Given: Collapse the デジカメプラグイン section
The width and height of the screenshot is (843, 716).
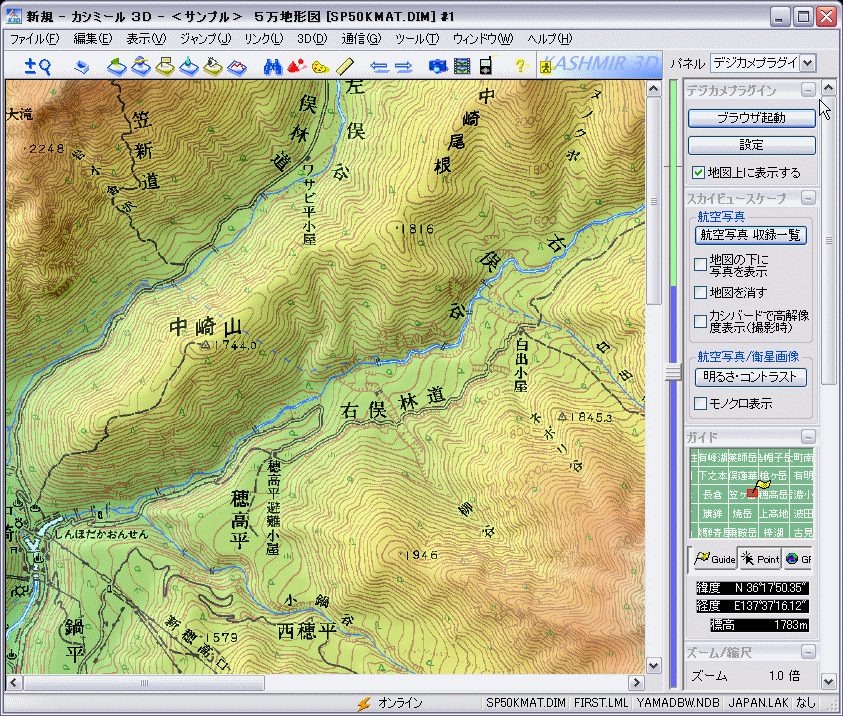Looking at the screenshot, I should tap(808, 90).
